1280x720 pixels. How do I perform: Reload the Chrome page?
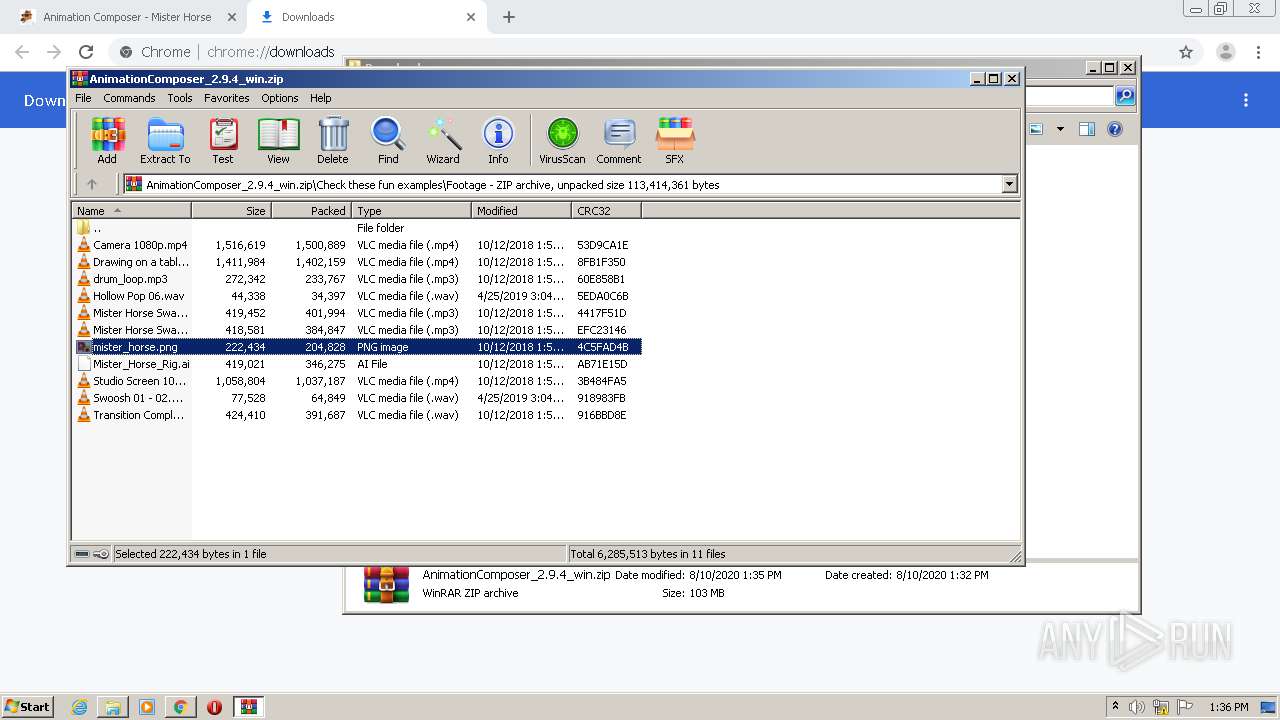[86, 52]
